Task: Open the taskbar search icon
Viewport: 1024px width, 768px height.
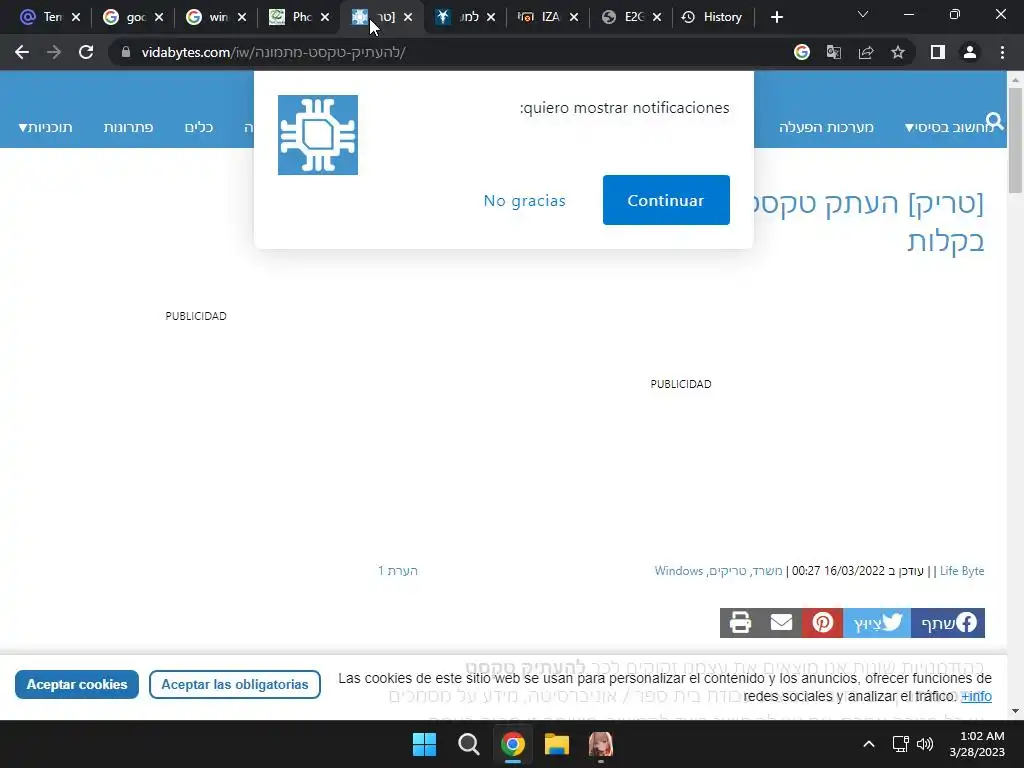Action: point(468,744)
